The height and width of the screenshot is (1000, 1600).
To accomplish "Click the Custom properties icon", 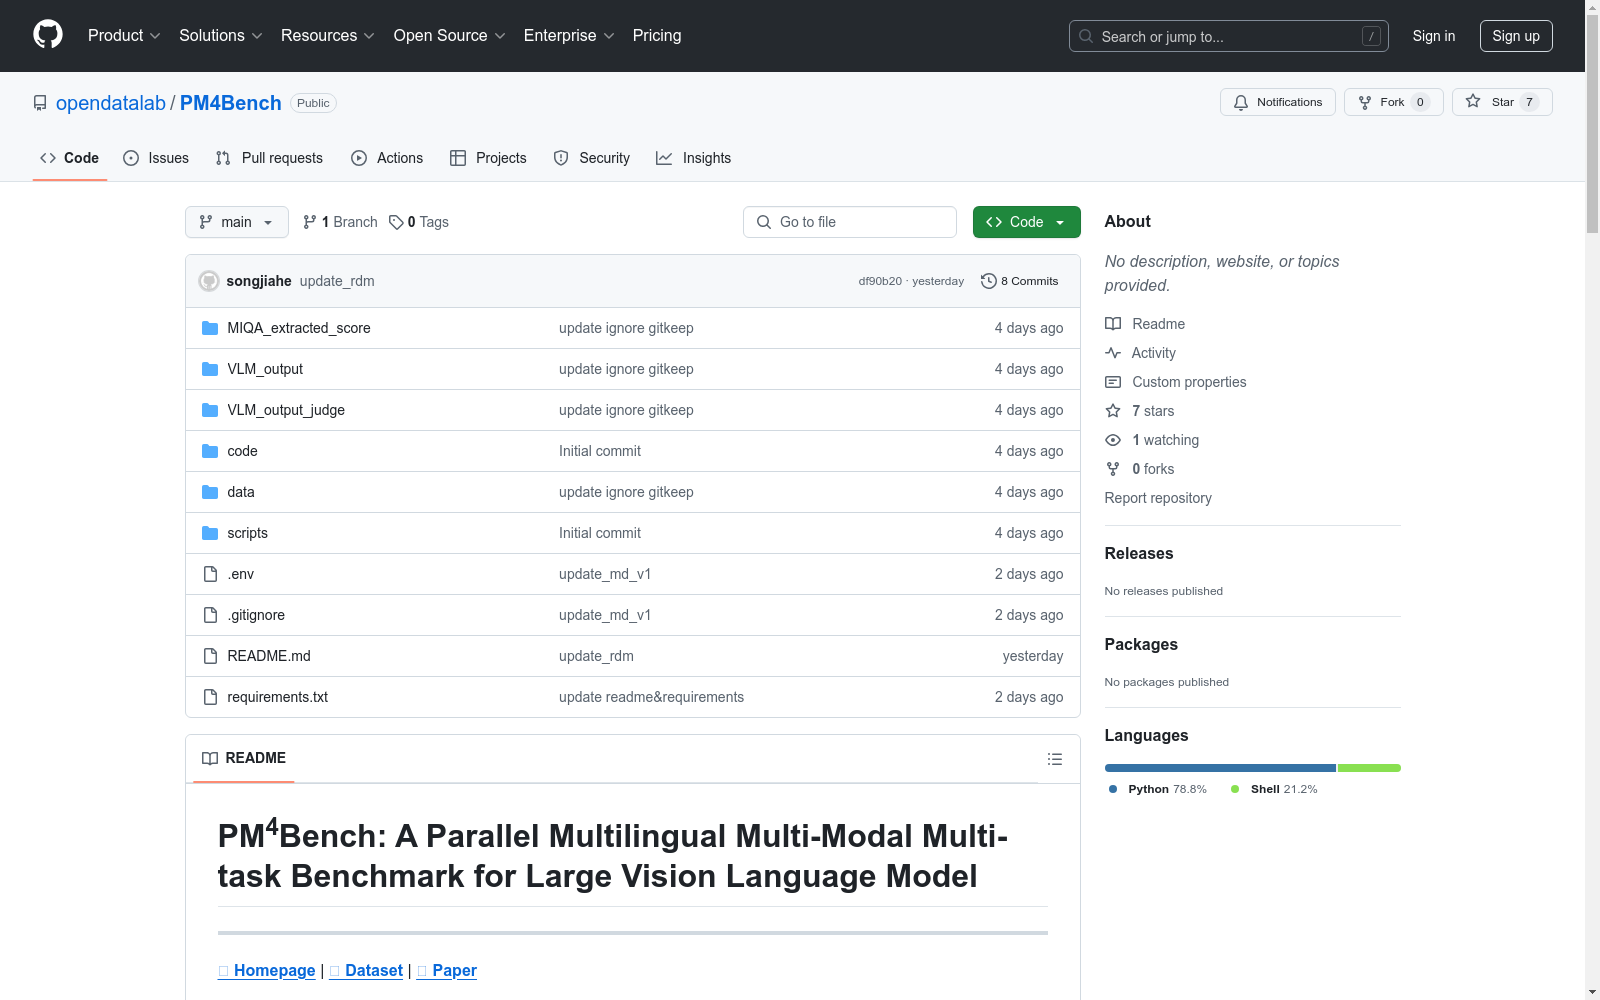I will tap(1113, 382).
